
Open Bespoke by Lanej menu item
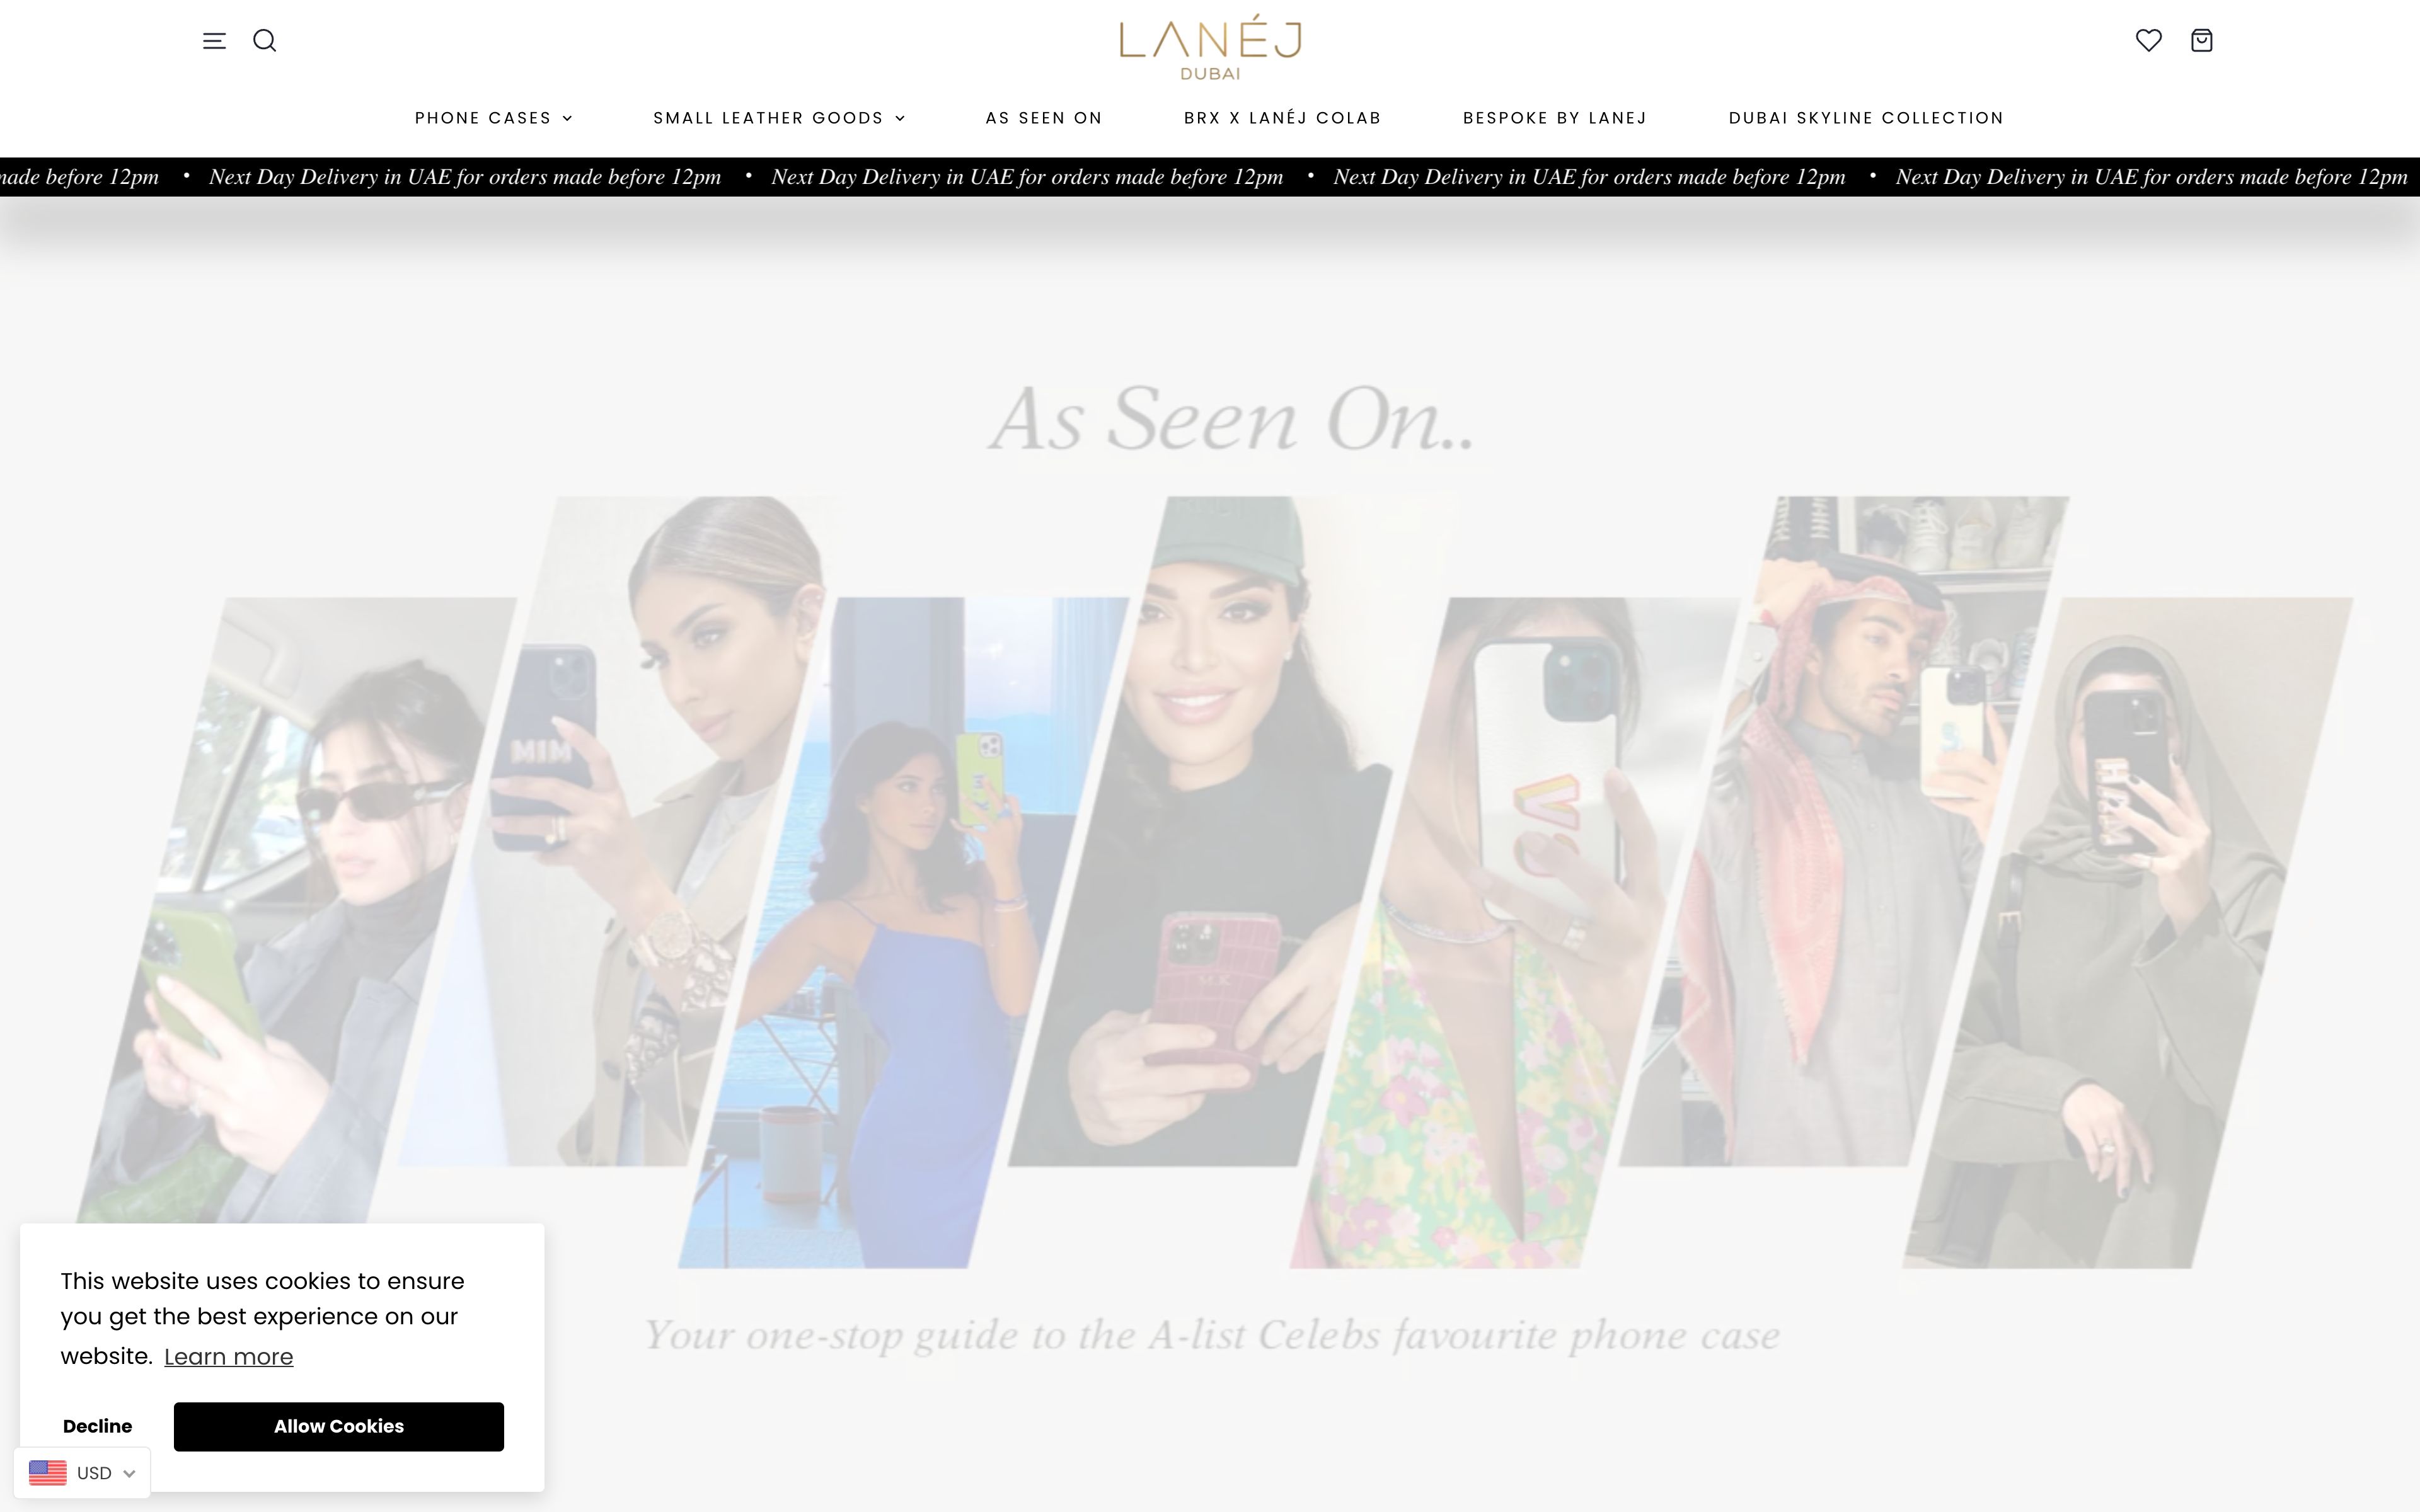pyautogui.click(x=1554, y=118)
